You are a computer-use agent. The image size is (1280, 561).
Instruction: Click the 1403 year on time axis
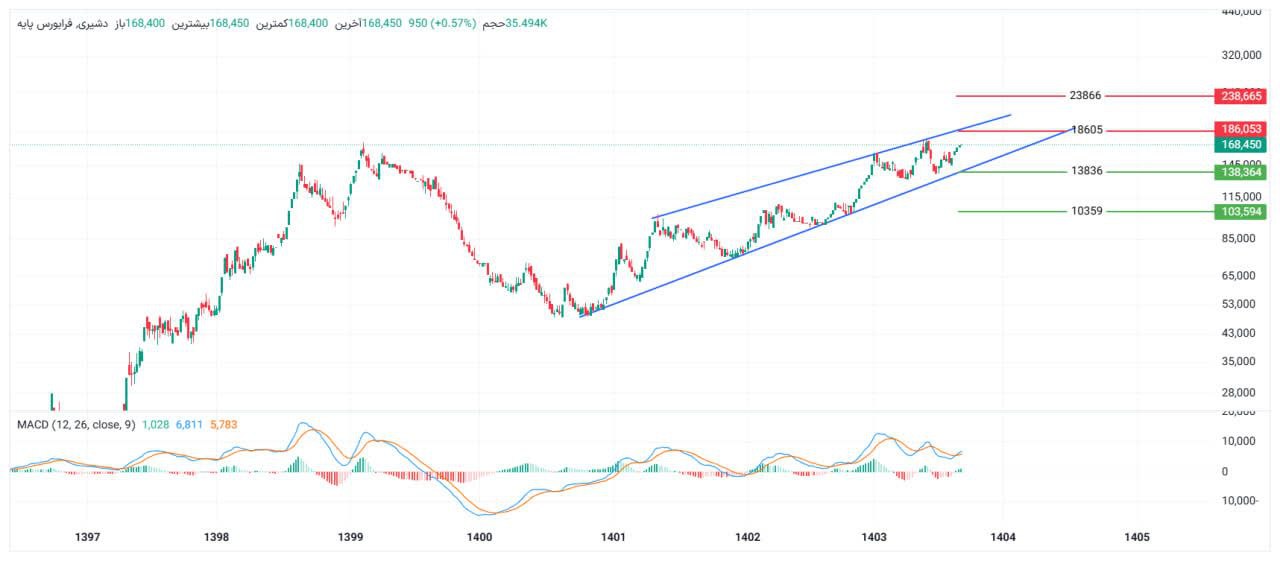click(x=874, y=538)
